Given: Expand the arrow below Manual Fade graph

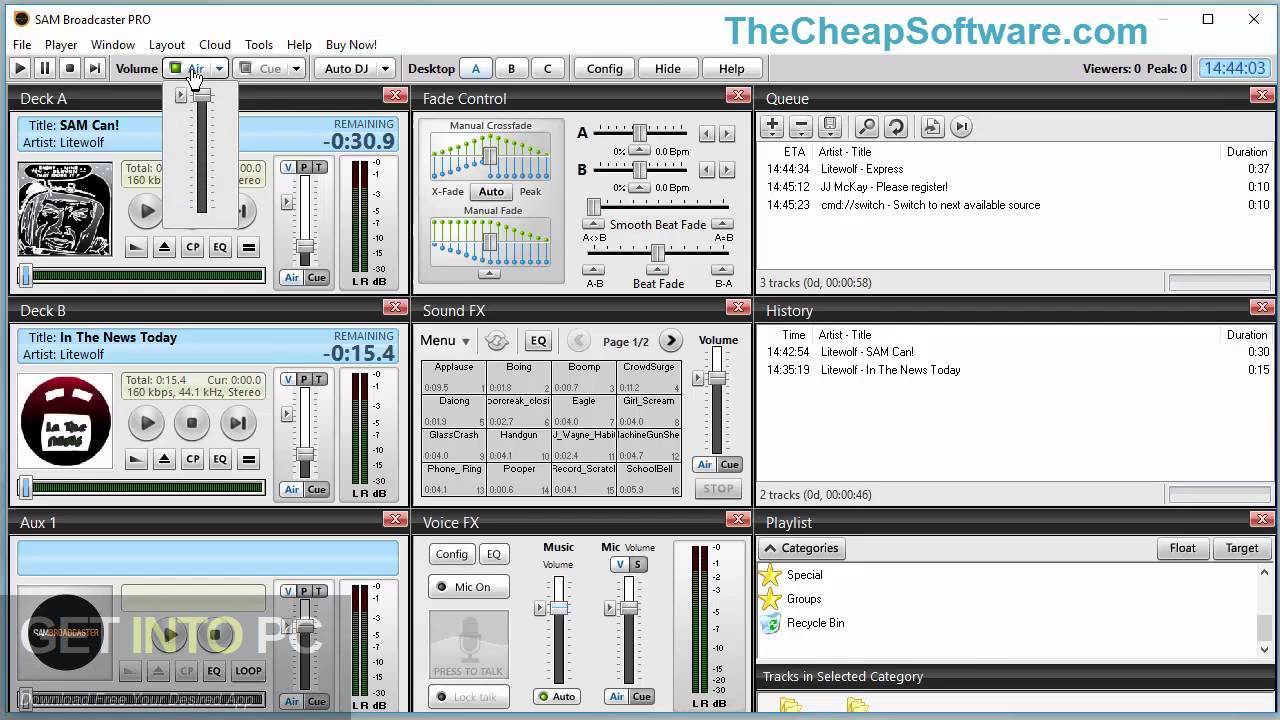Looking at the screenshot, I should (x=489, y=274).
